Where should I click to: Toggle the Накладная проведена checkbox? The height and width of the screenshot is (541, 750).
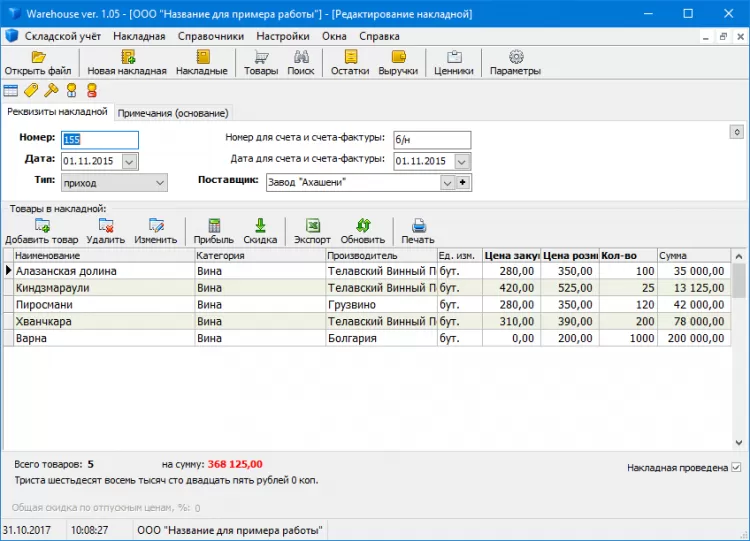pos(736,467)
